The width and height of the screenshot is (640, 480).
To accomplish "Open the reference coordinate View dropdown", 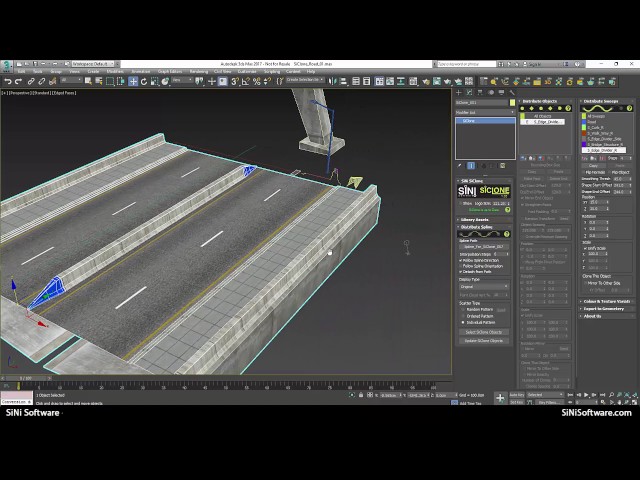I will pos(182,80).
